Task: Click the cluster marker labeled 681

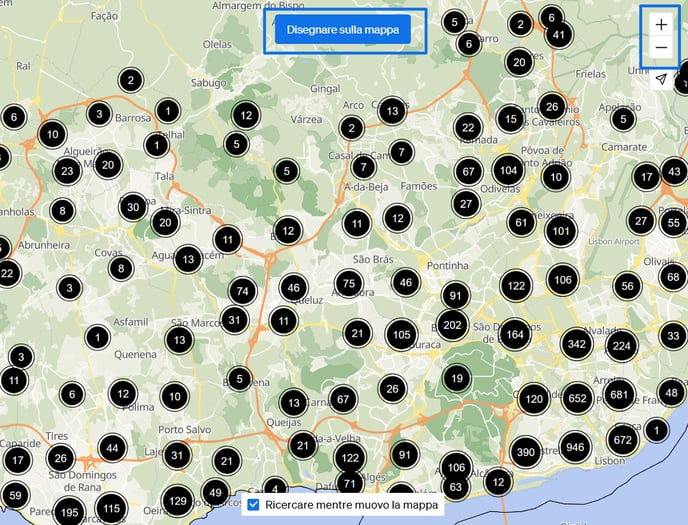Action: (x=620, y=396)
